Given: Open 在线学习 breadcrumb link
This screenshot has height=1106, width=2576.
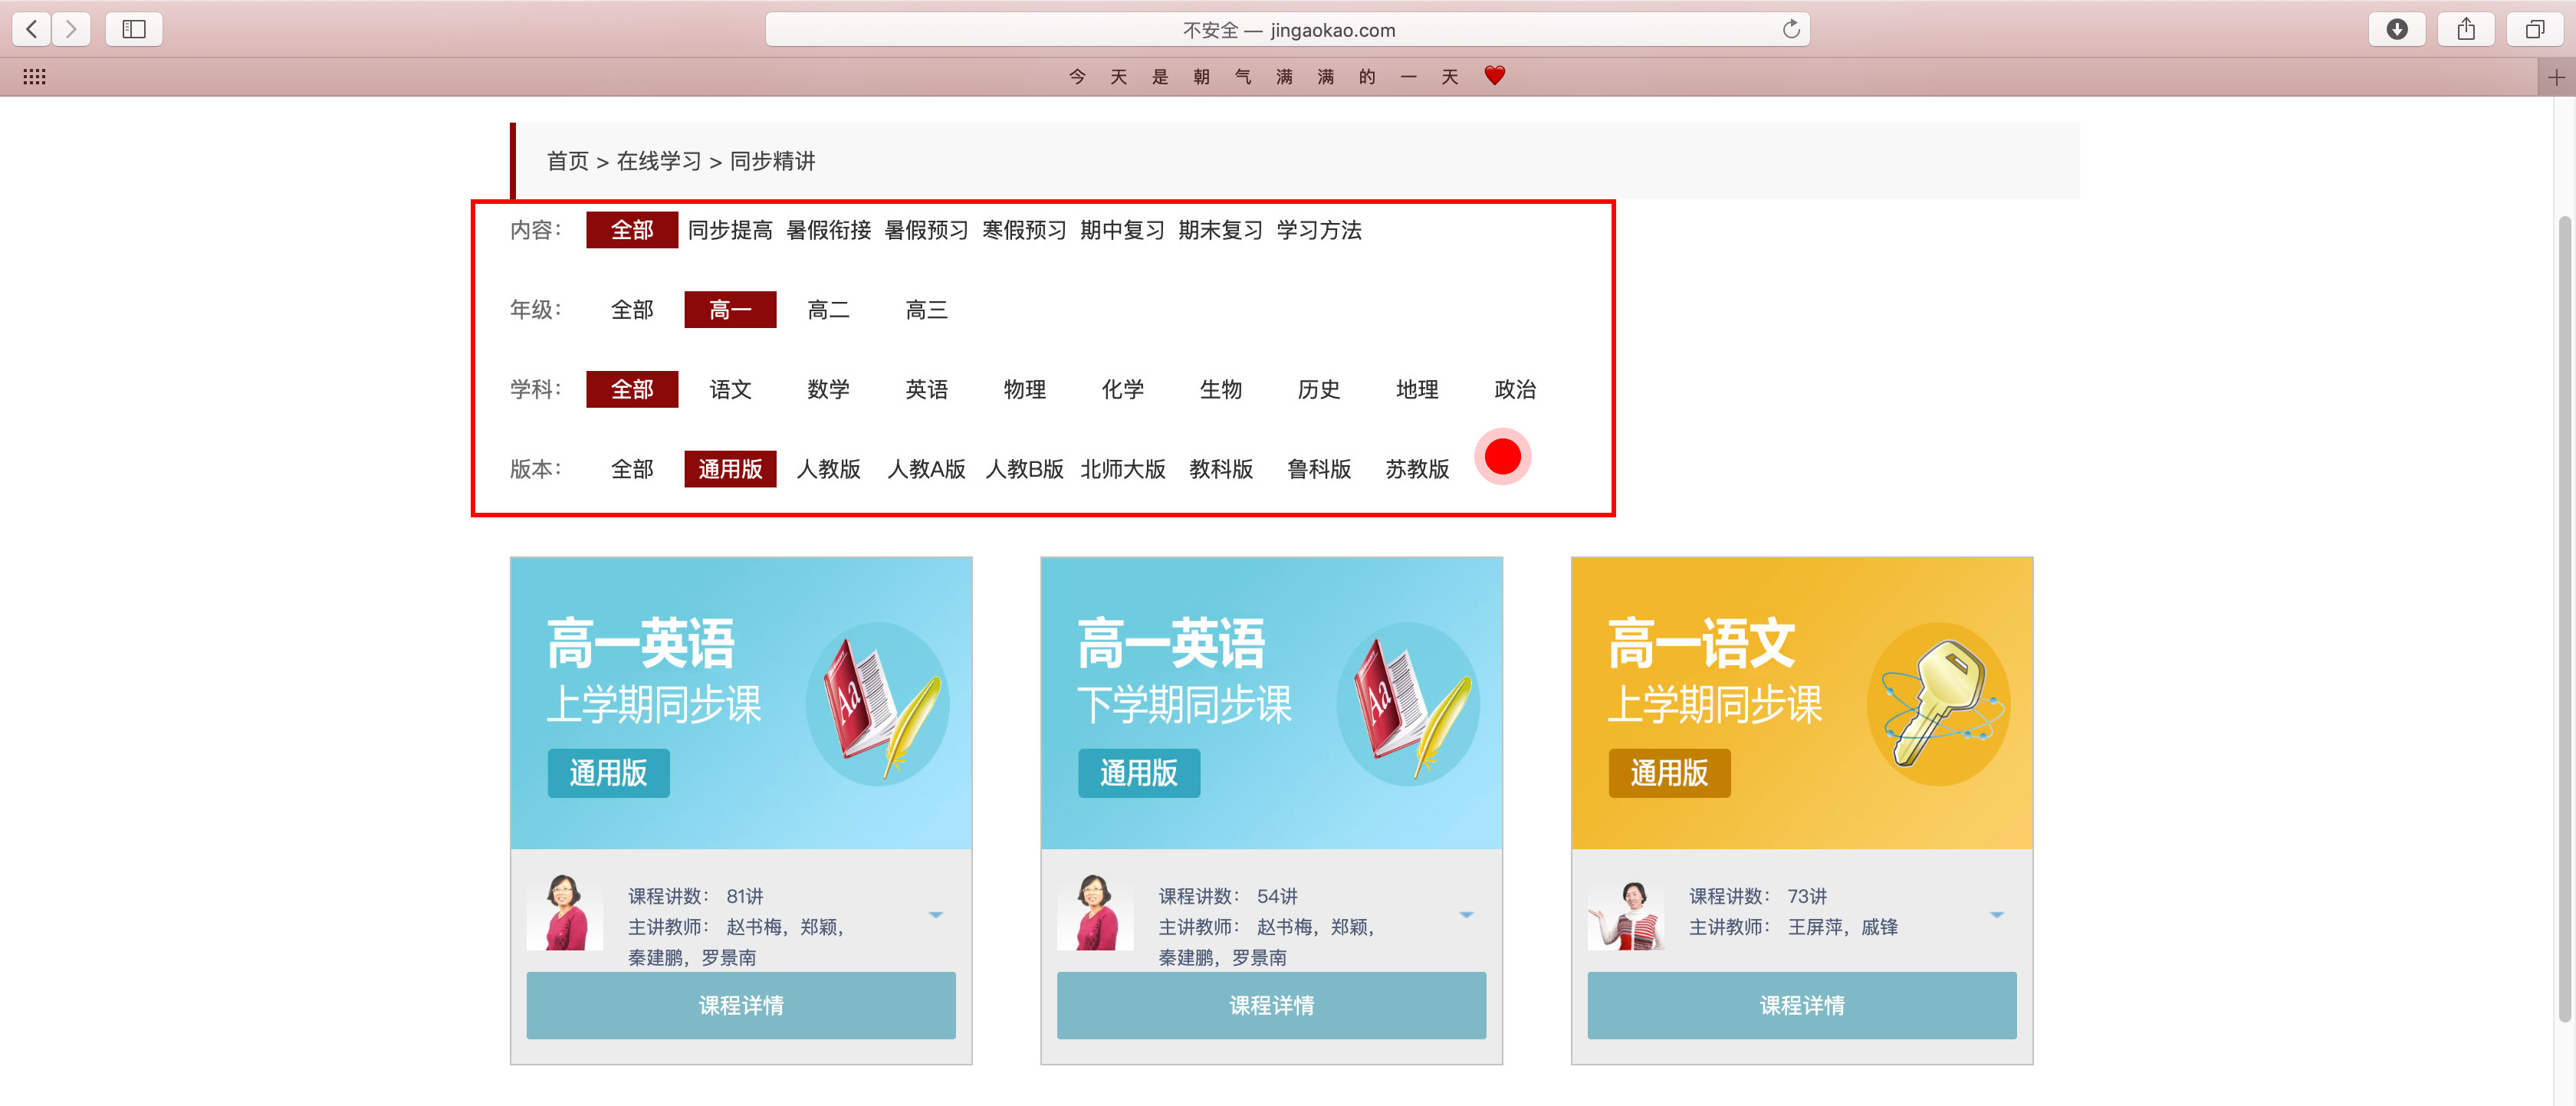Looking at the screenshot, I should 658,161.
